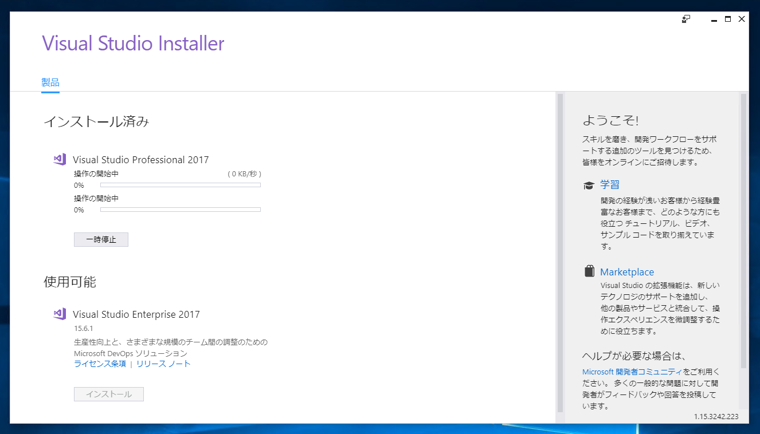This screenshot has height=434, width=760.
Task: Pause the installation with 一時停止 button
Action: (101, 240)
